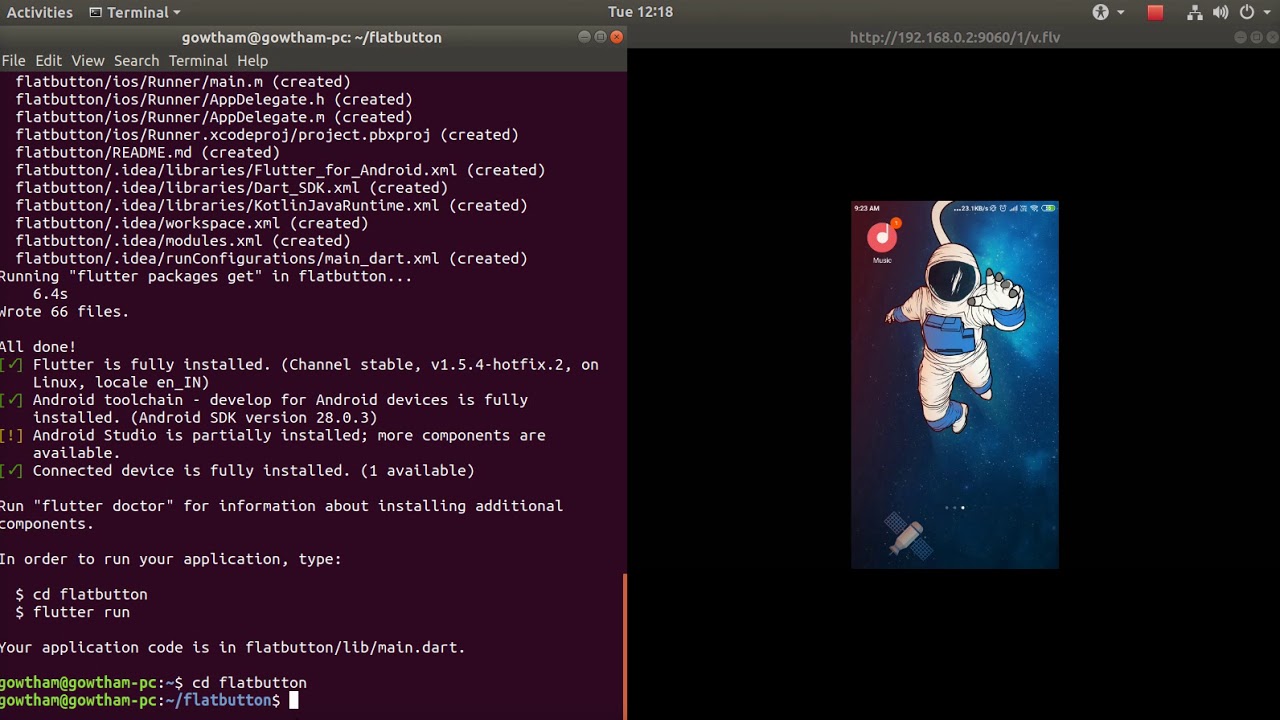
Task: Open the clock showing Tue 12:18
Action: click(x=640, y=12)
